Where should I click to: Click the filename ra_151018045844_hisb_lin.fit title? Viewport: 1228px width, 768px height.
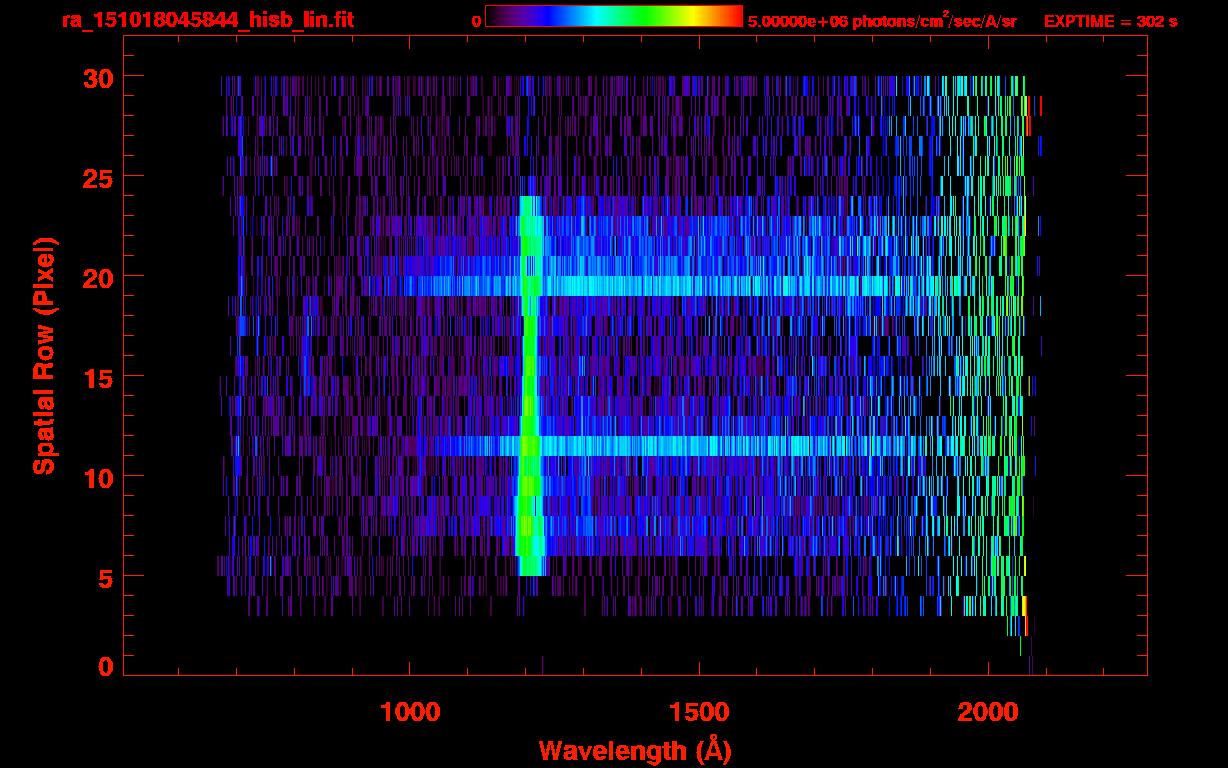point(207,20)
